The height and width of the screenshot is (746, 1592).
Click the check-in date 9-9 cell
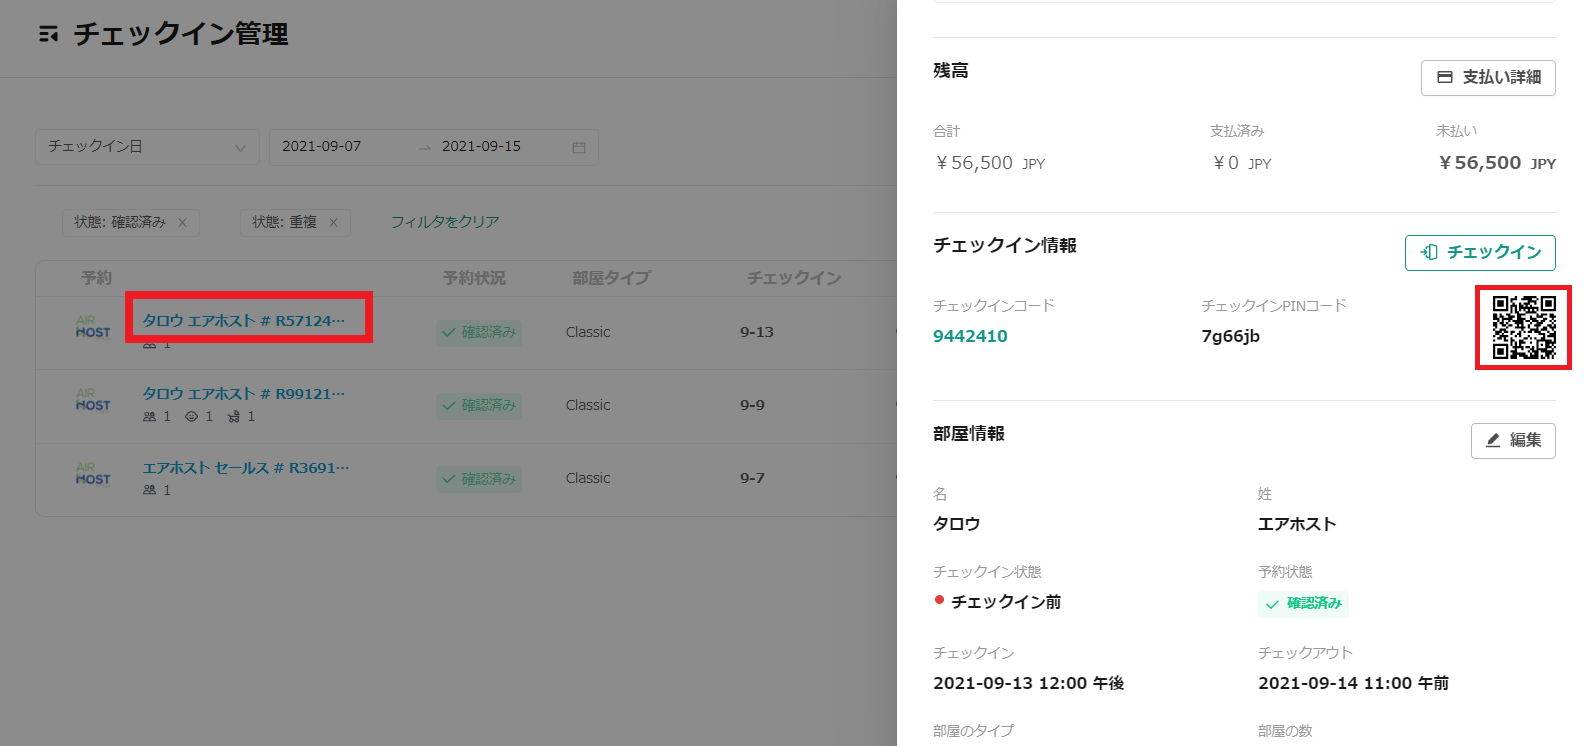(752, 405)
